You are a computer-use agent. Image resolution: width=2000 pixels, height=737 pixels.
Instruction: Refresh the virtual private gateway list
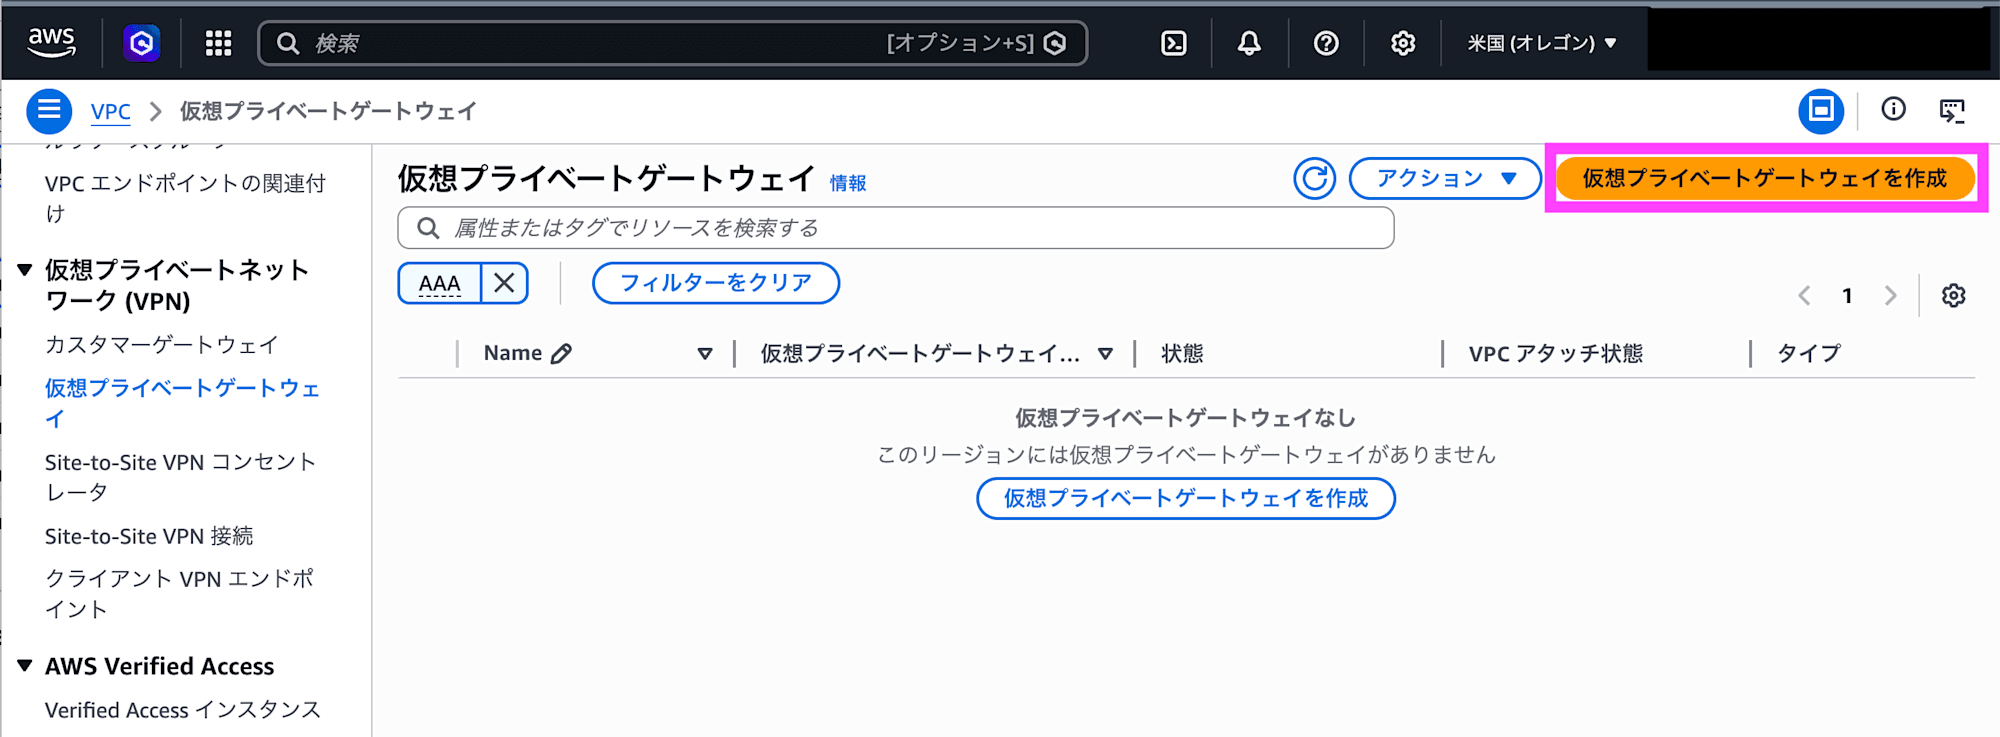pyautogui.click(x=1314, y=179)
